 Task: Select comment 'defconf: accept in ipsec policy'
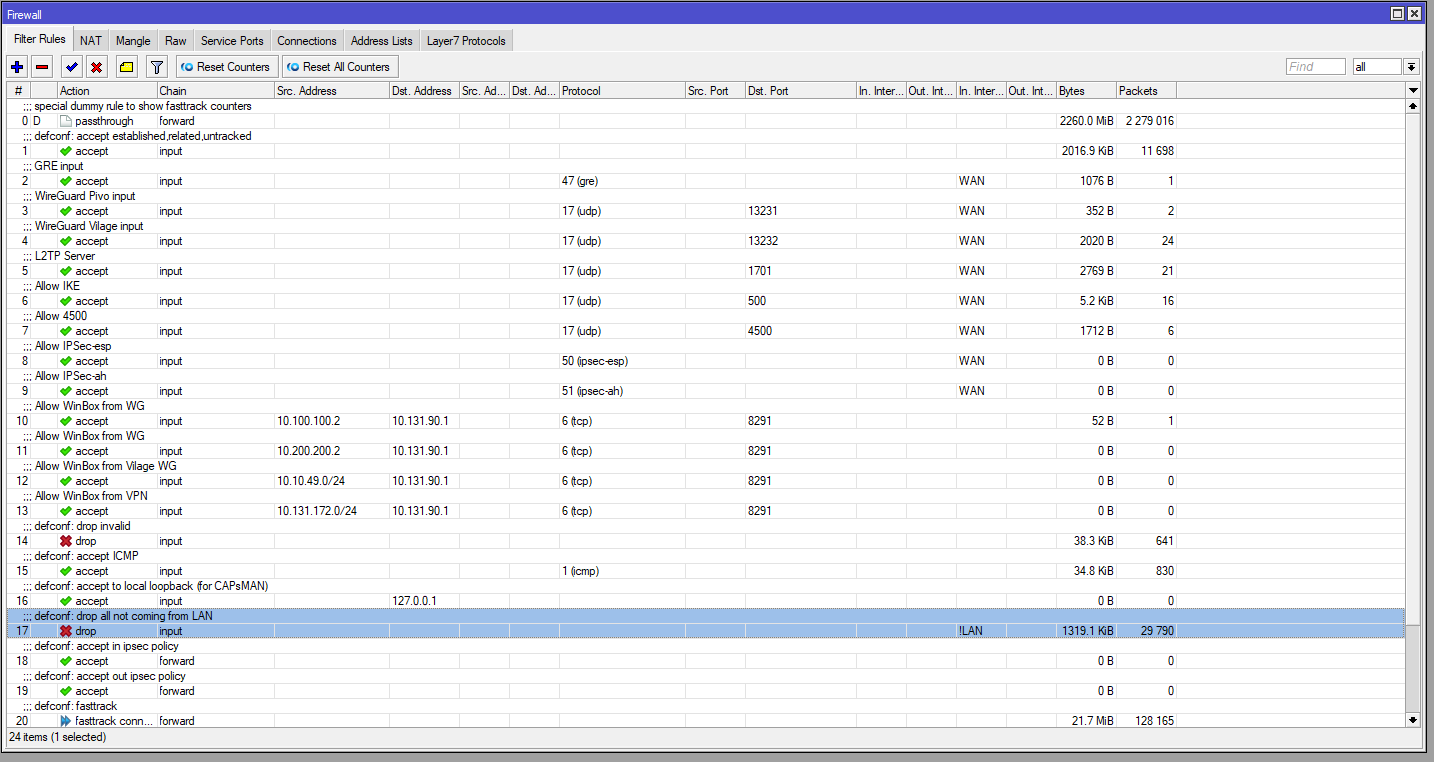(x=107, y=646)
